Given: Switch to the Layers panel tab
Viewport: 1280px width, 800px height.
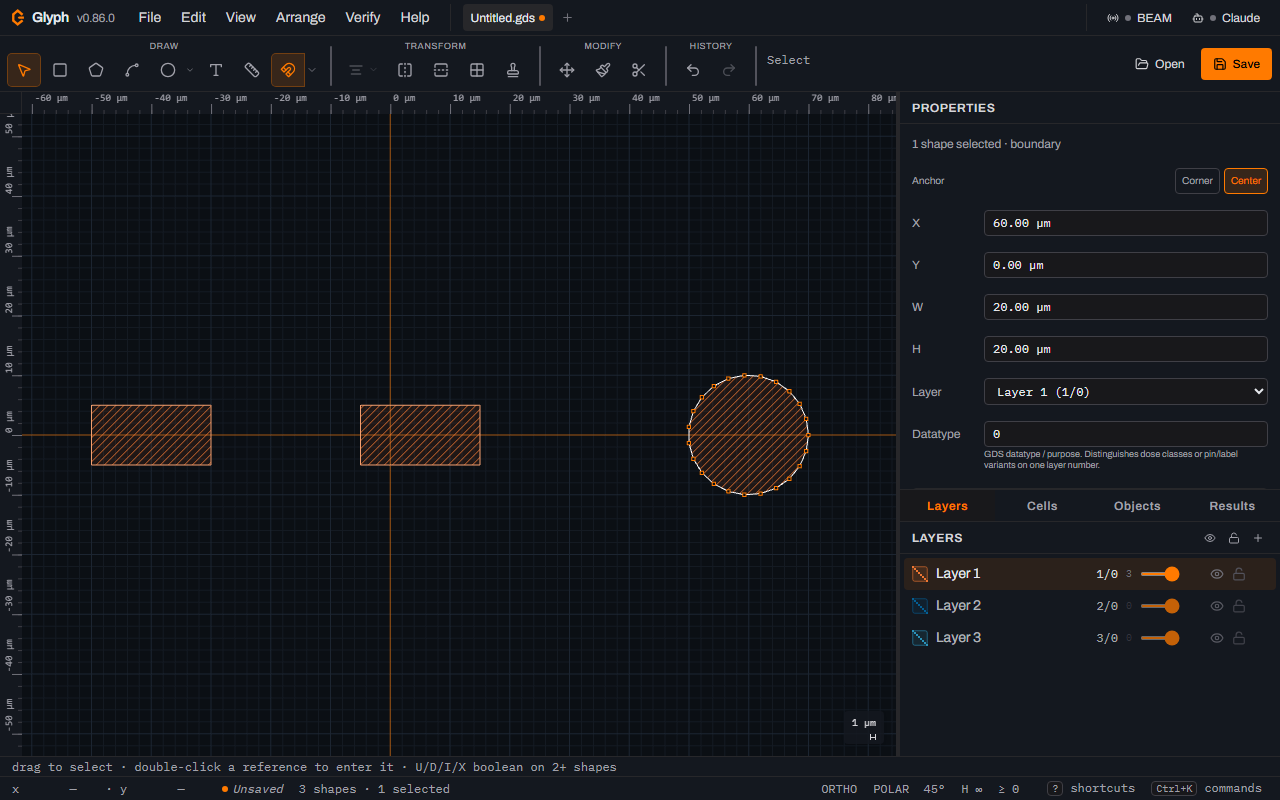Looking at the screenshot, I should click(947, 506).
